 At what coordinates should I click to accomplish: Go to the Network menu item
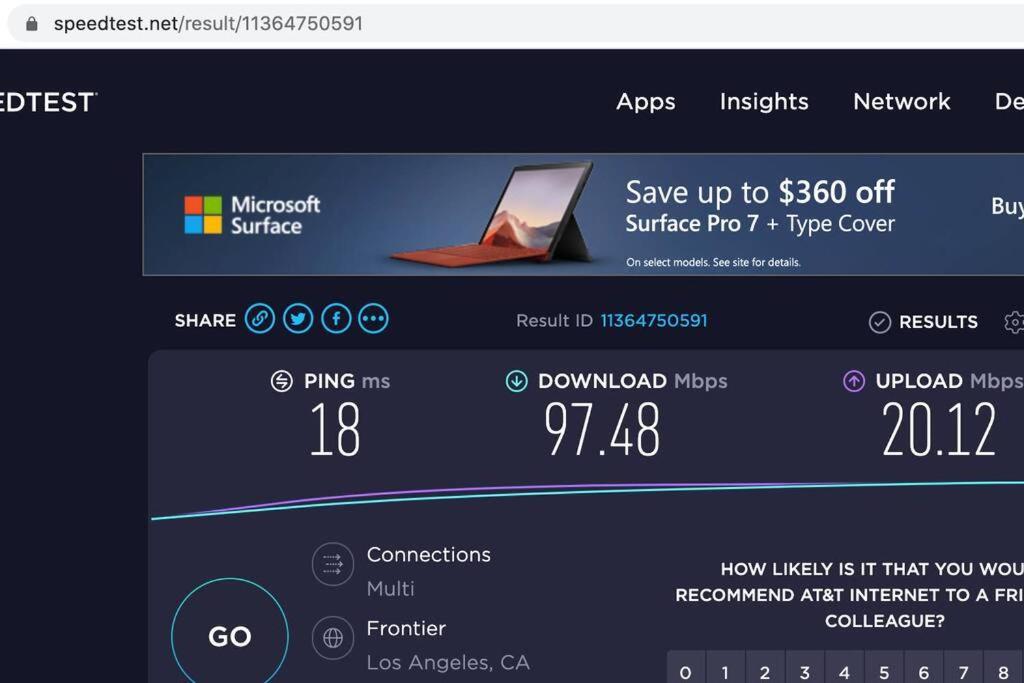pos(901,101)
